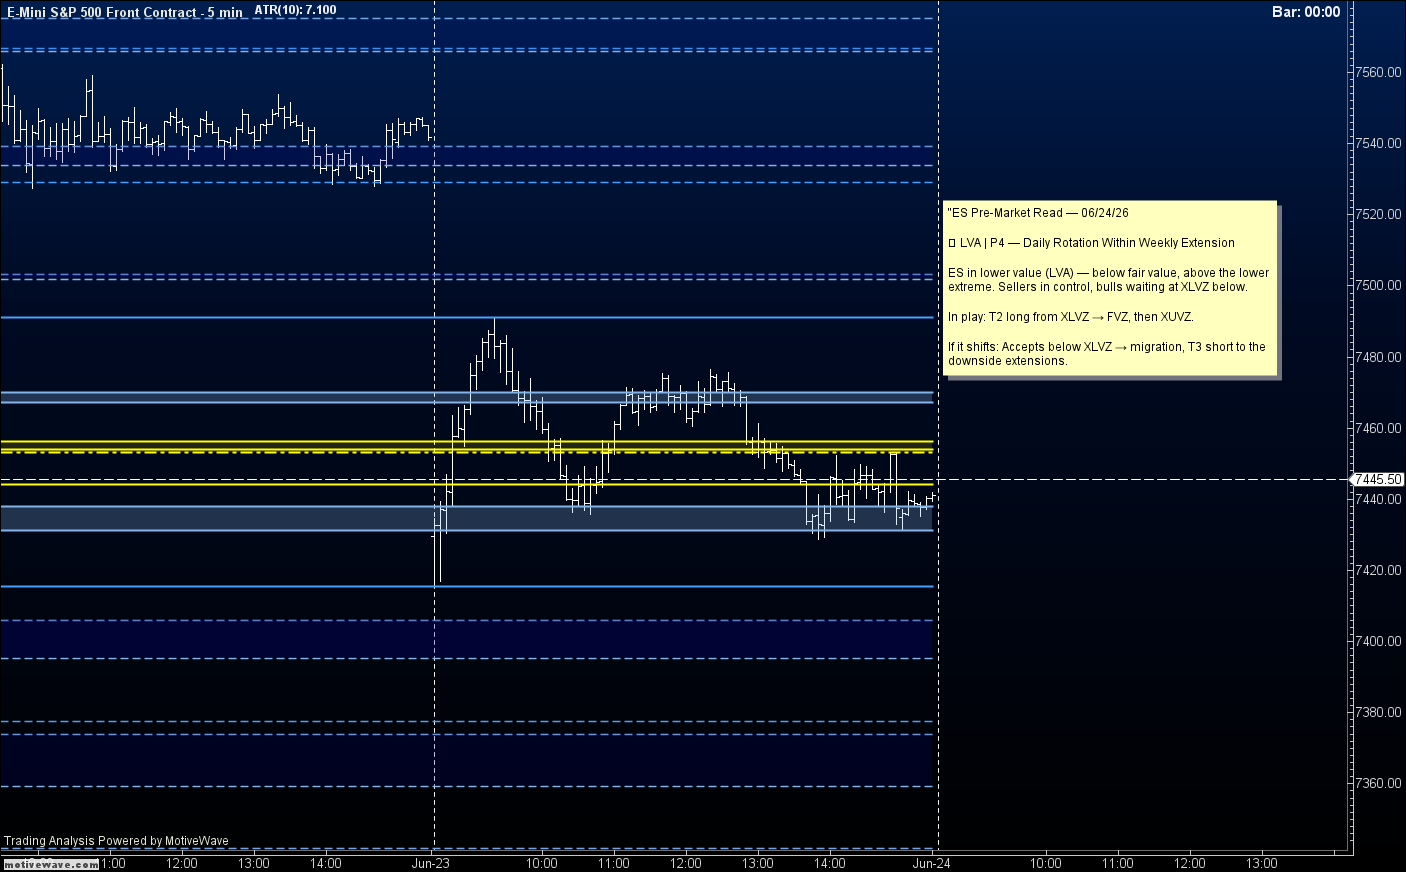Screen dimensions: 1406x872
Task: Click the 14:00 time label before Jun-23
Action: [326, 863]
